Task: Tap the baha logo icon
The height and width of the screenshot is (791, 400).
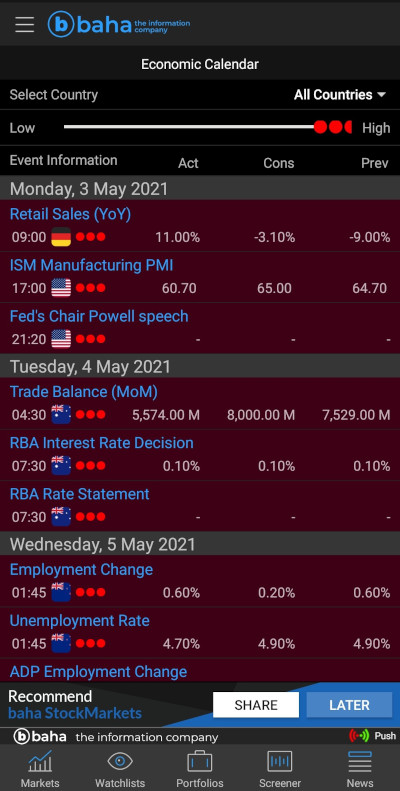Action: coord(61,24)
